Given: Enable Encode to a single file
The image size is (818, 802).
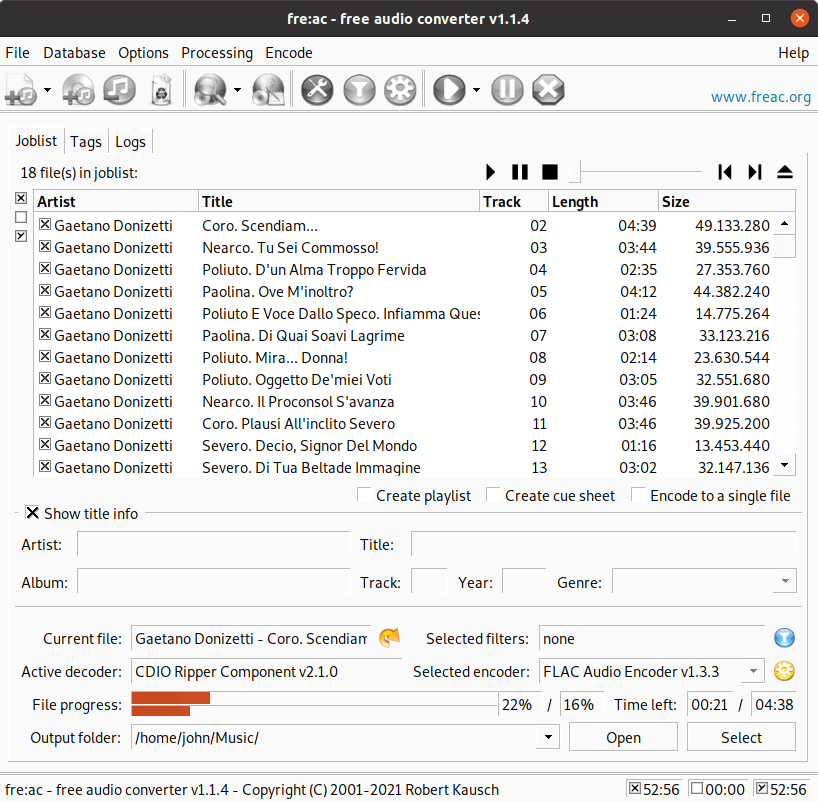Looking at the screenshot, I should [638, 495].
